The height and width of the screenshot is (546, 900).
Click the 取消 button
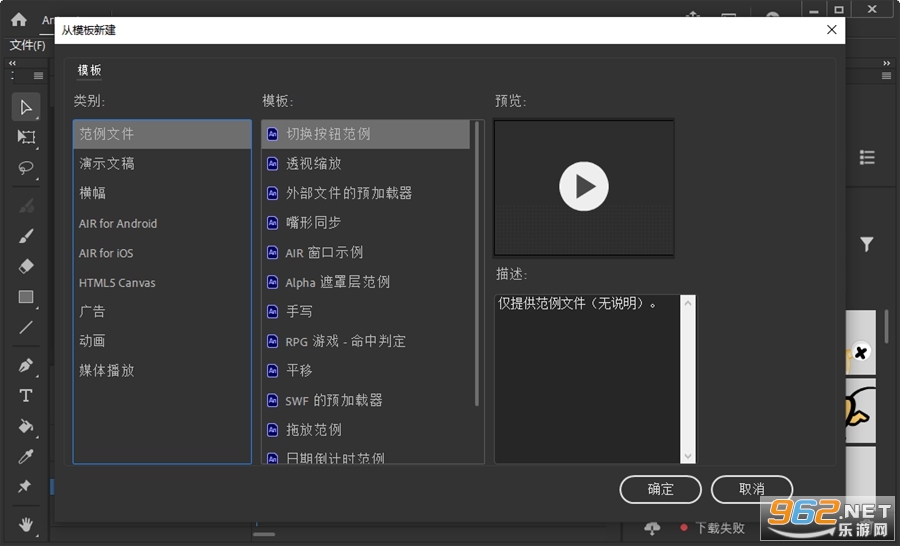(751, 489)
